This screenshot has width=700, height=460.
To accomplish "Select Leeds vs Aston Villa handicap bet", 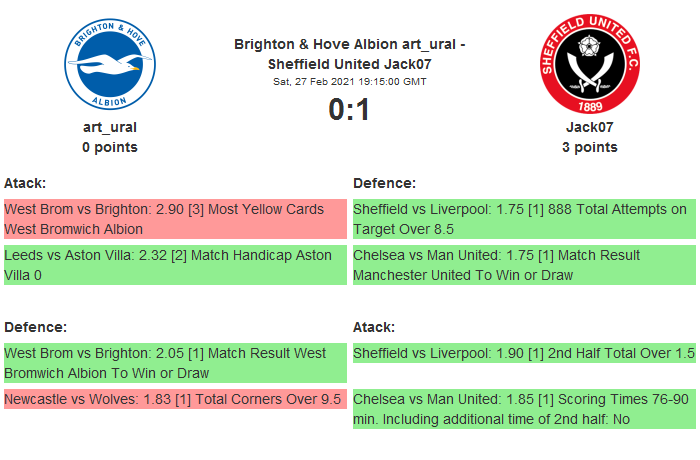I will pos(174,265).
